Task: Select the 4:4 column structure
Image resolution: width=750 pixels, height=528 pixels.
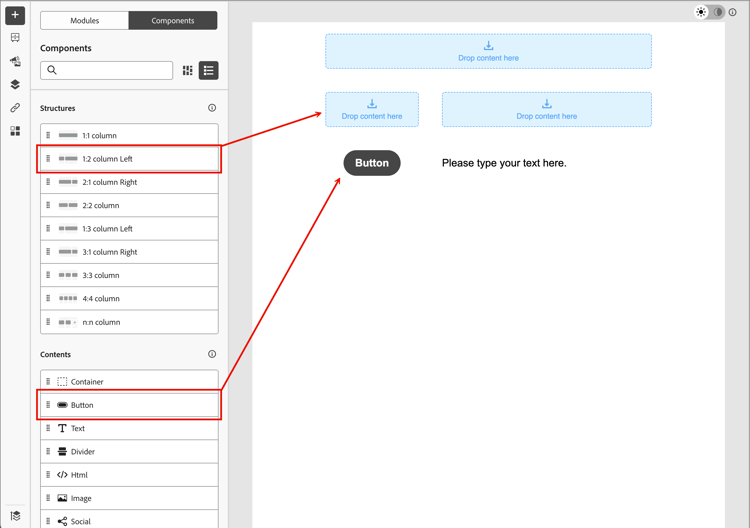Action: [x=129, y=298]
